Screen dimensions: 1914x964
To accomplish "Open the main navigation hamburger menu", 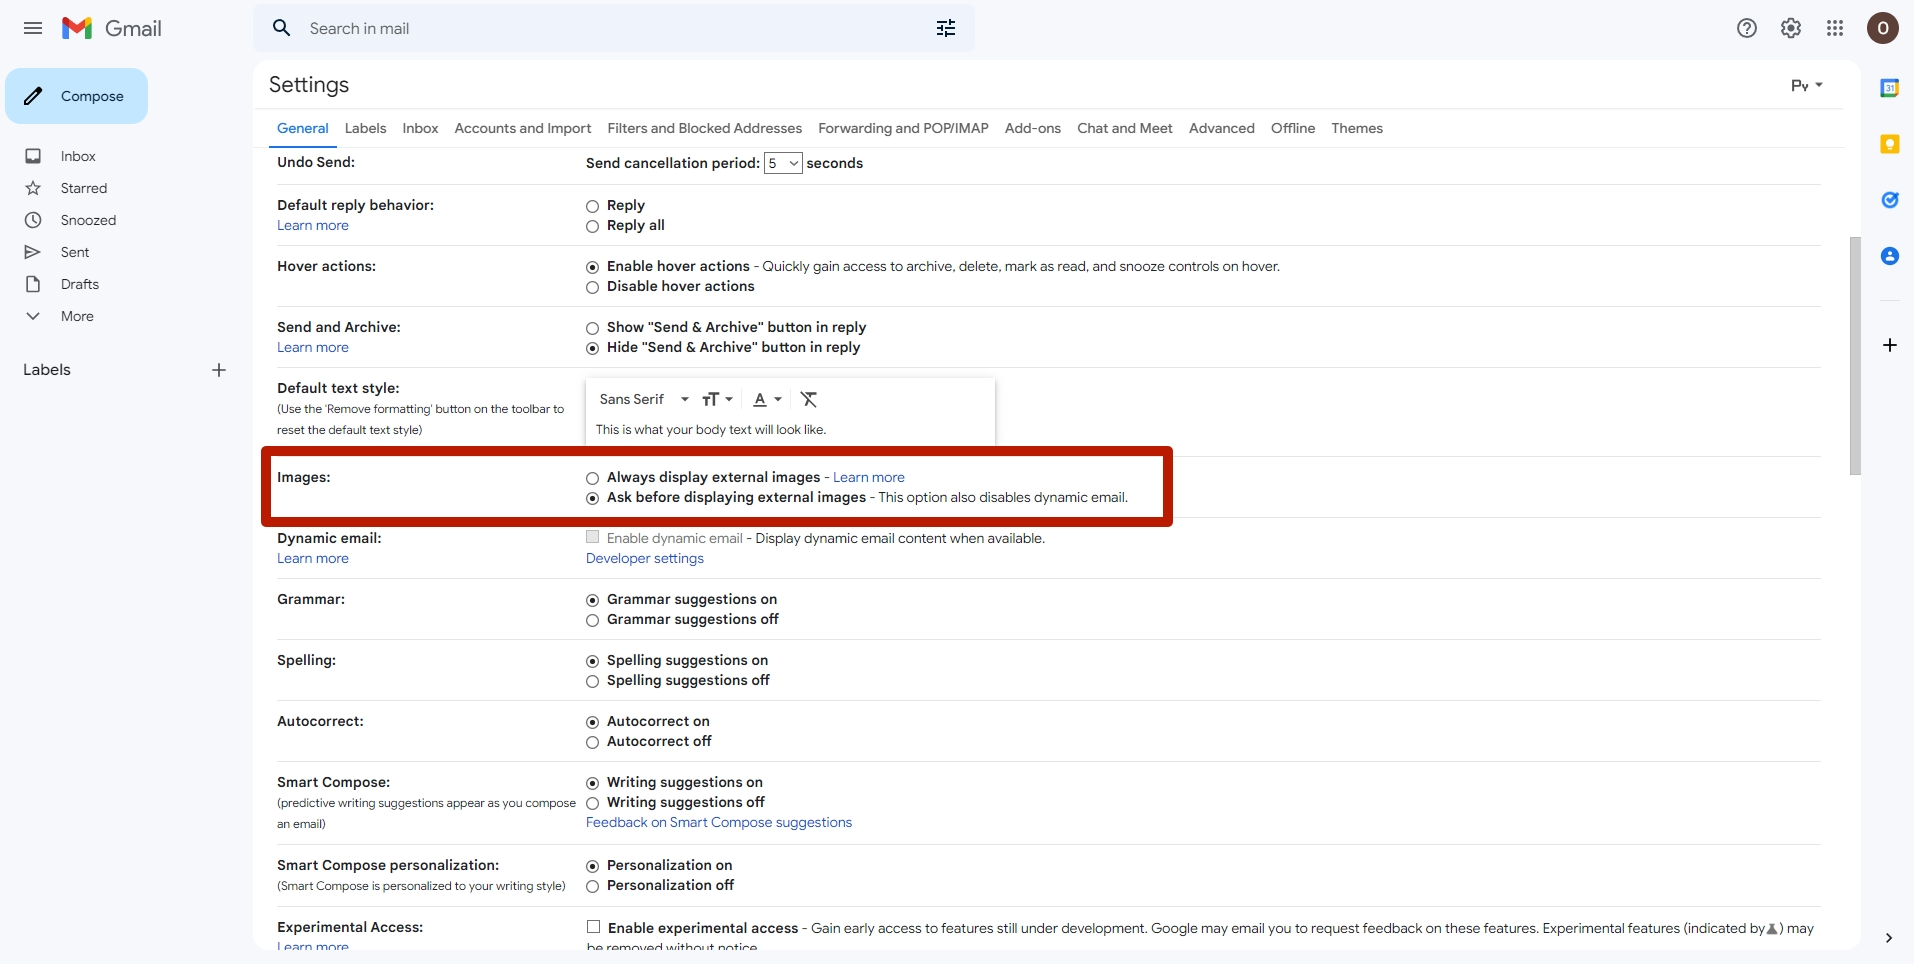I will pos(32,28).
